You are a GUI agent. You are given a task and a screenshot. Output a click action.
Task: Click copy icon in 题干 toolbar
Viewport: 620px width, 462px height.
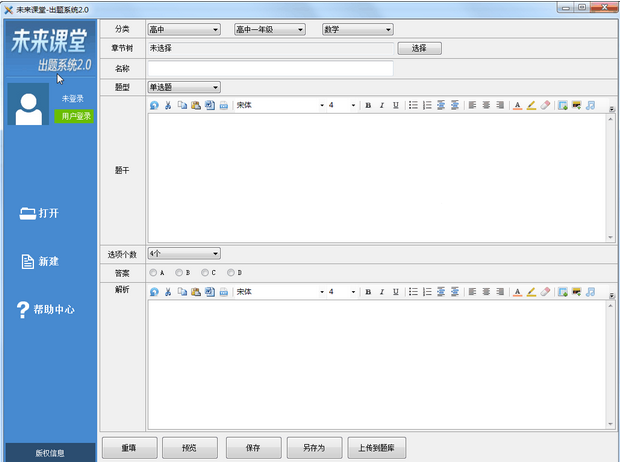(x=182, y=105)
